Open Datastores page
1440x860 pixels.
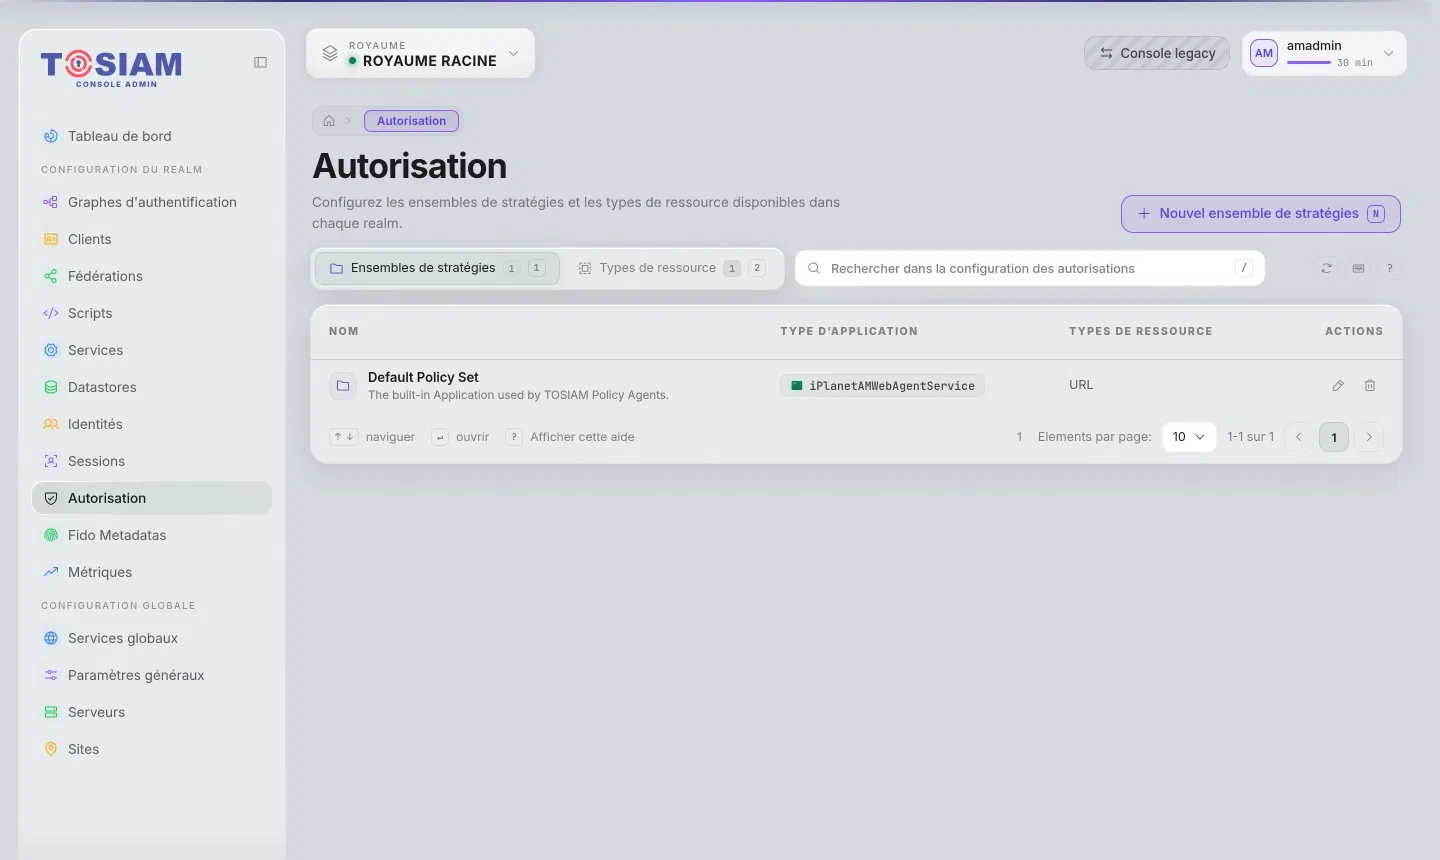152,387
